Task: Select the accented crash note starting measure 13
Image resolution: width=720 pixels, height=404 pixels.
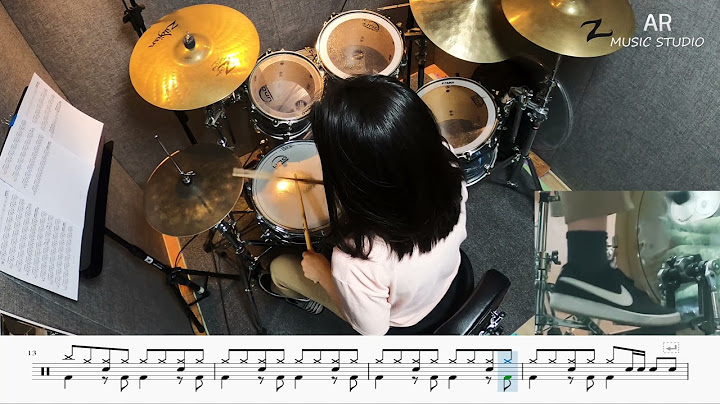Action: tap(69, 357)
